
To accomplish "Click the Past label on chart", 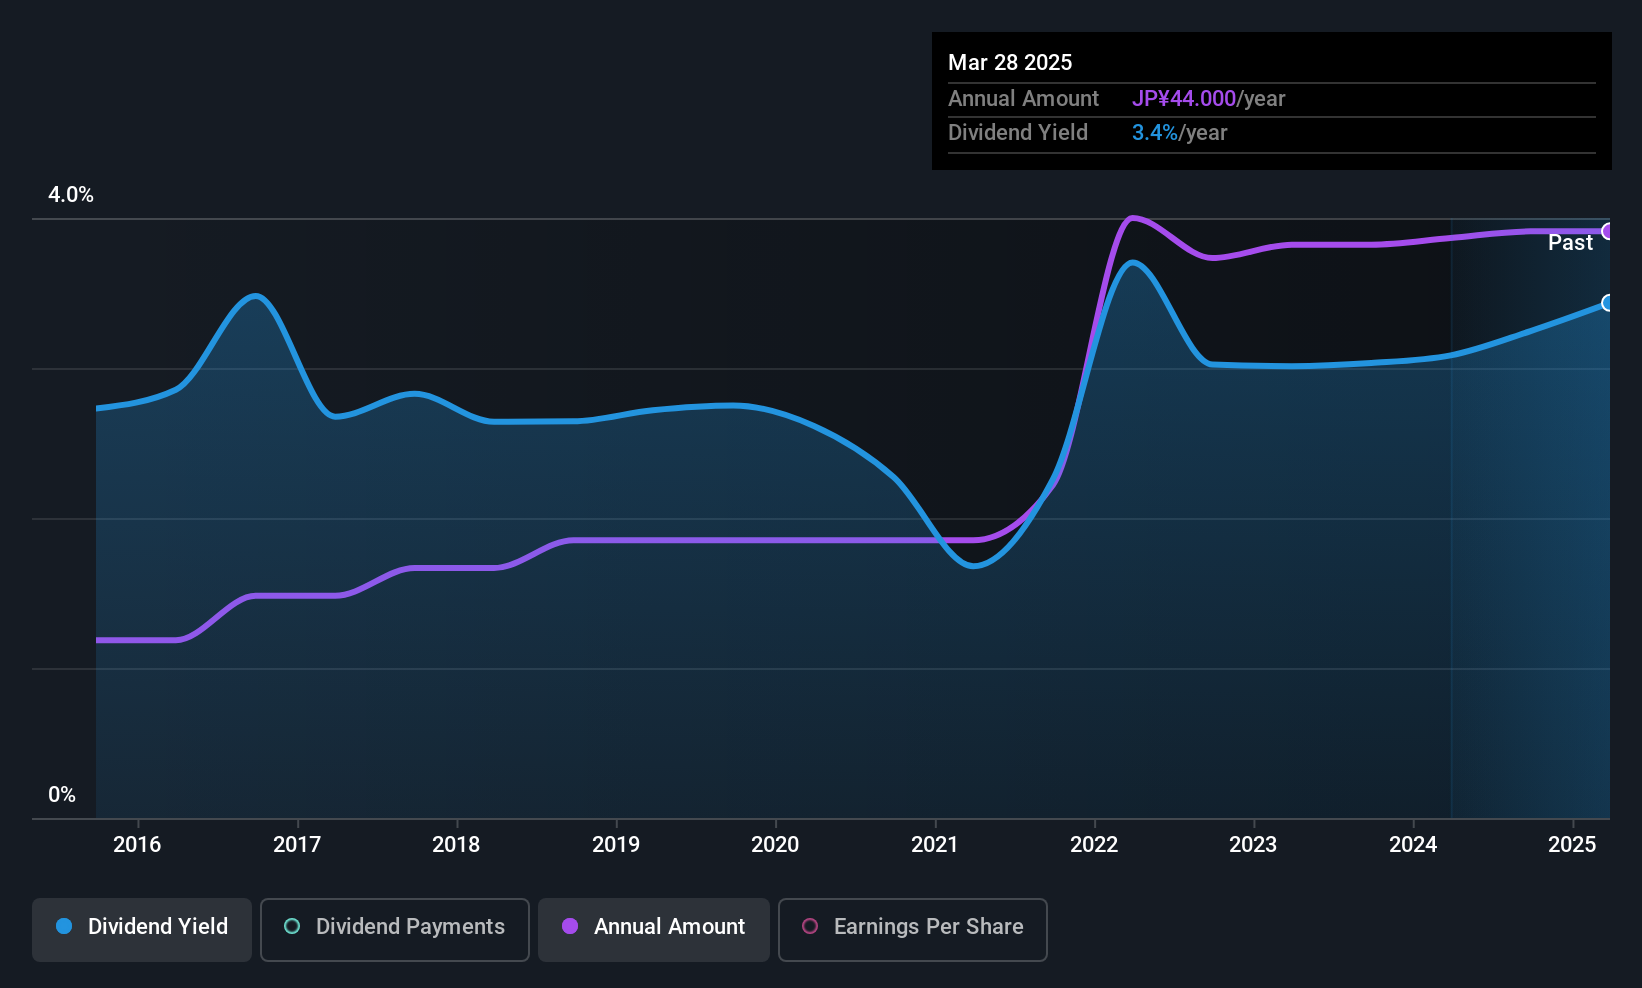I will 1570,243.
